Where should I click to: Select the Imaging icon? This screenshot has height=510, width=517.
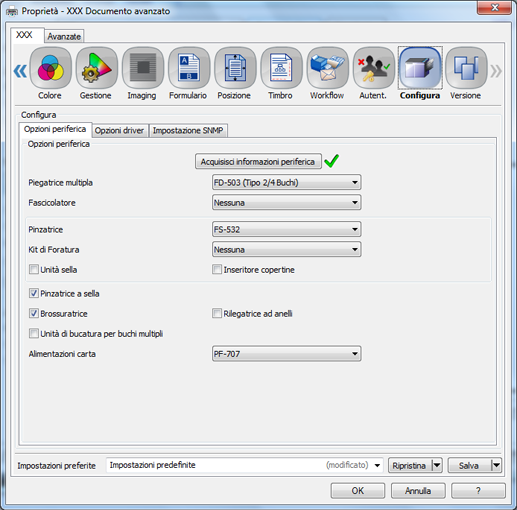[x=143, y=68]
